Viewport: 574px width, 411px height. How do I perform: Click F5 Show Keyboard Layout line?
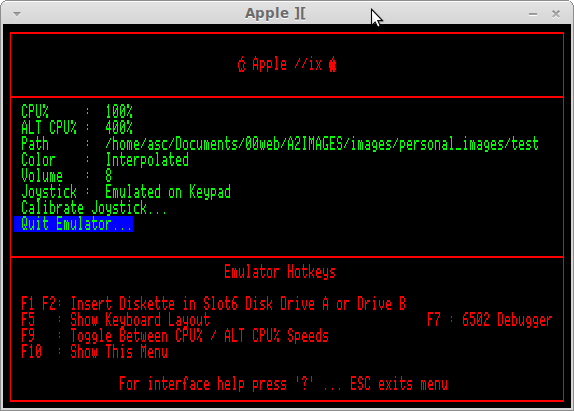[115, 320]
